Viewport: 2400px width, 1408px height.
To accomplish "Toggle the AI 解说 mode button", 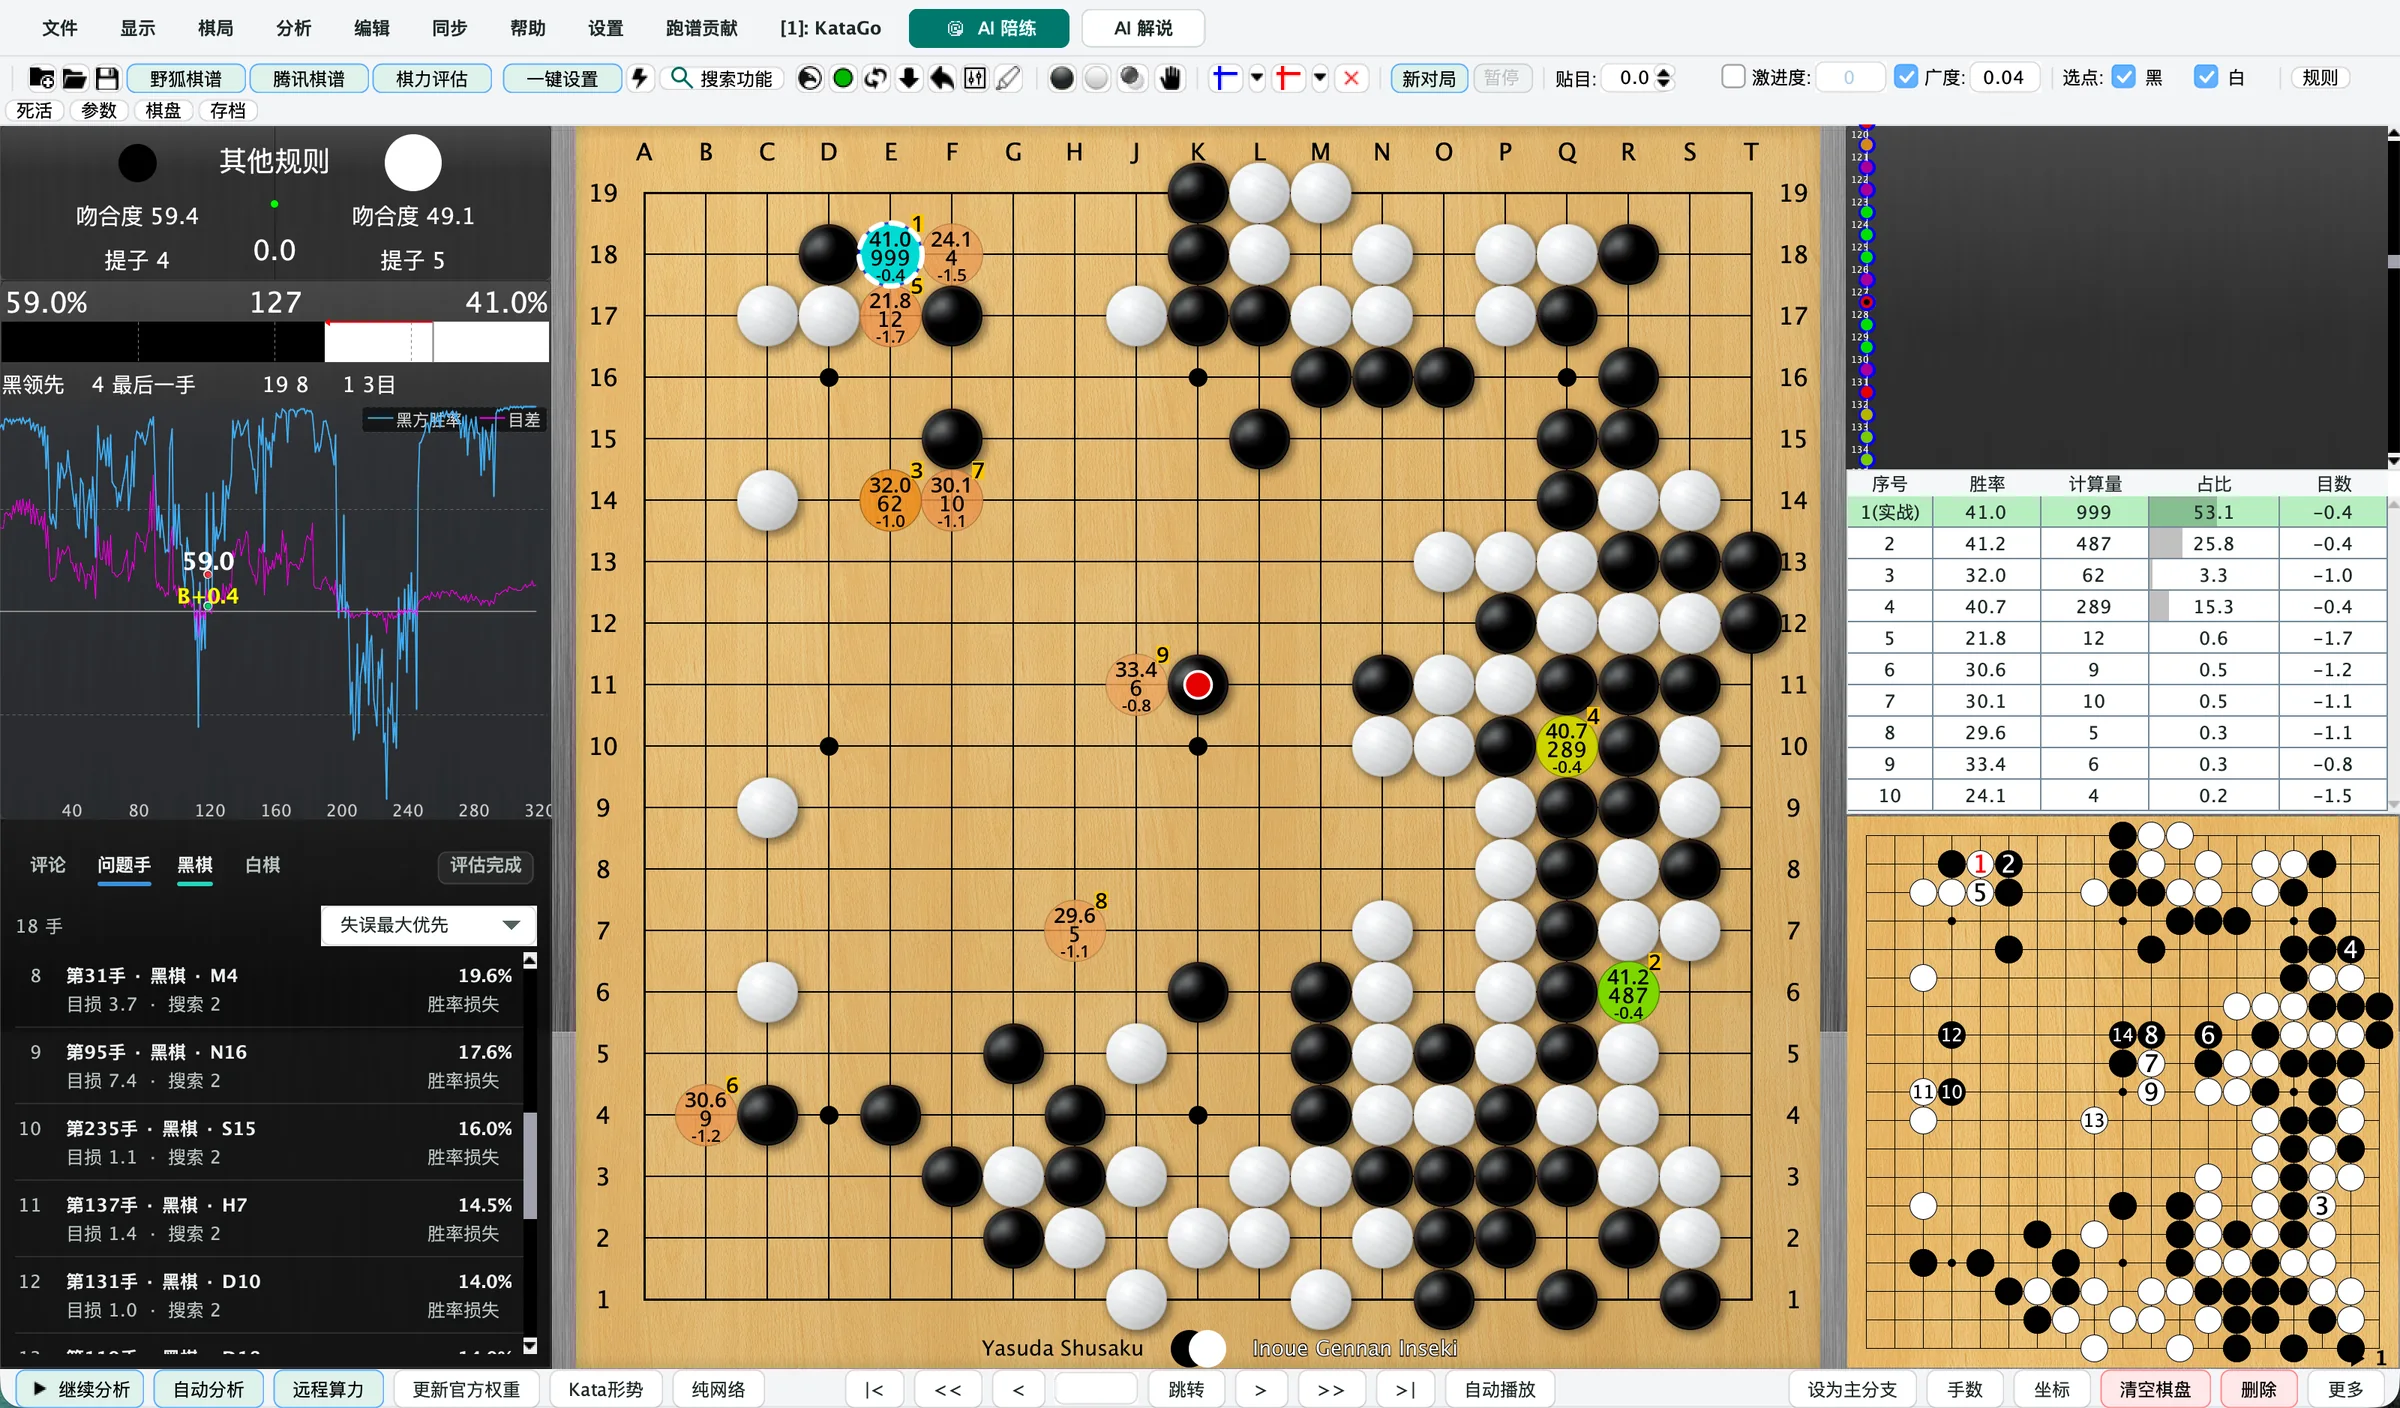I will pos(1143,28).
